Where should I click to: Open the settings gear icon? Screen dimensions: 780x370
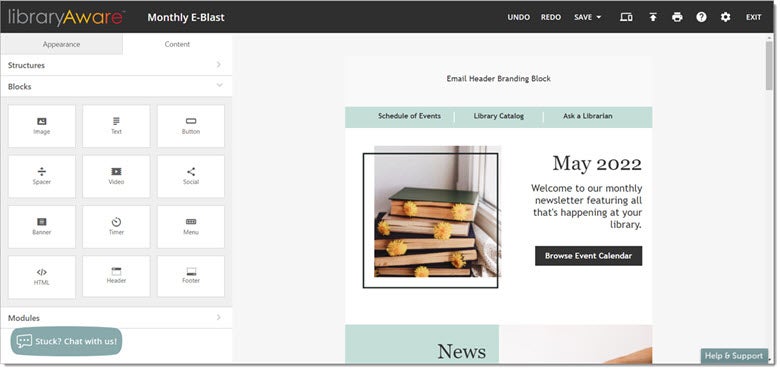tap(725, 17)
